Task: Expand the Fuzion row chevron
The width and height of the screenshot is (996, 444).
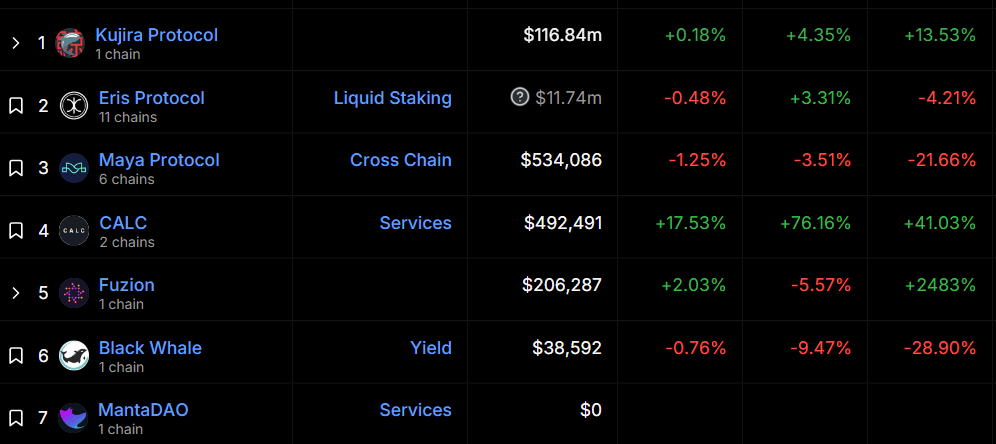Action: point(16,293)
